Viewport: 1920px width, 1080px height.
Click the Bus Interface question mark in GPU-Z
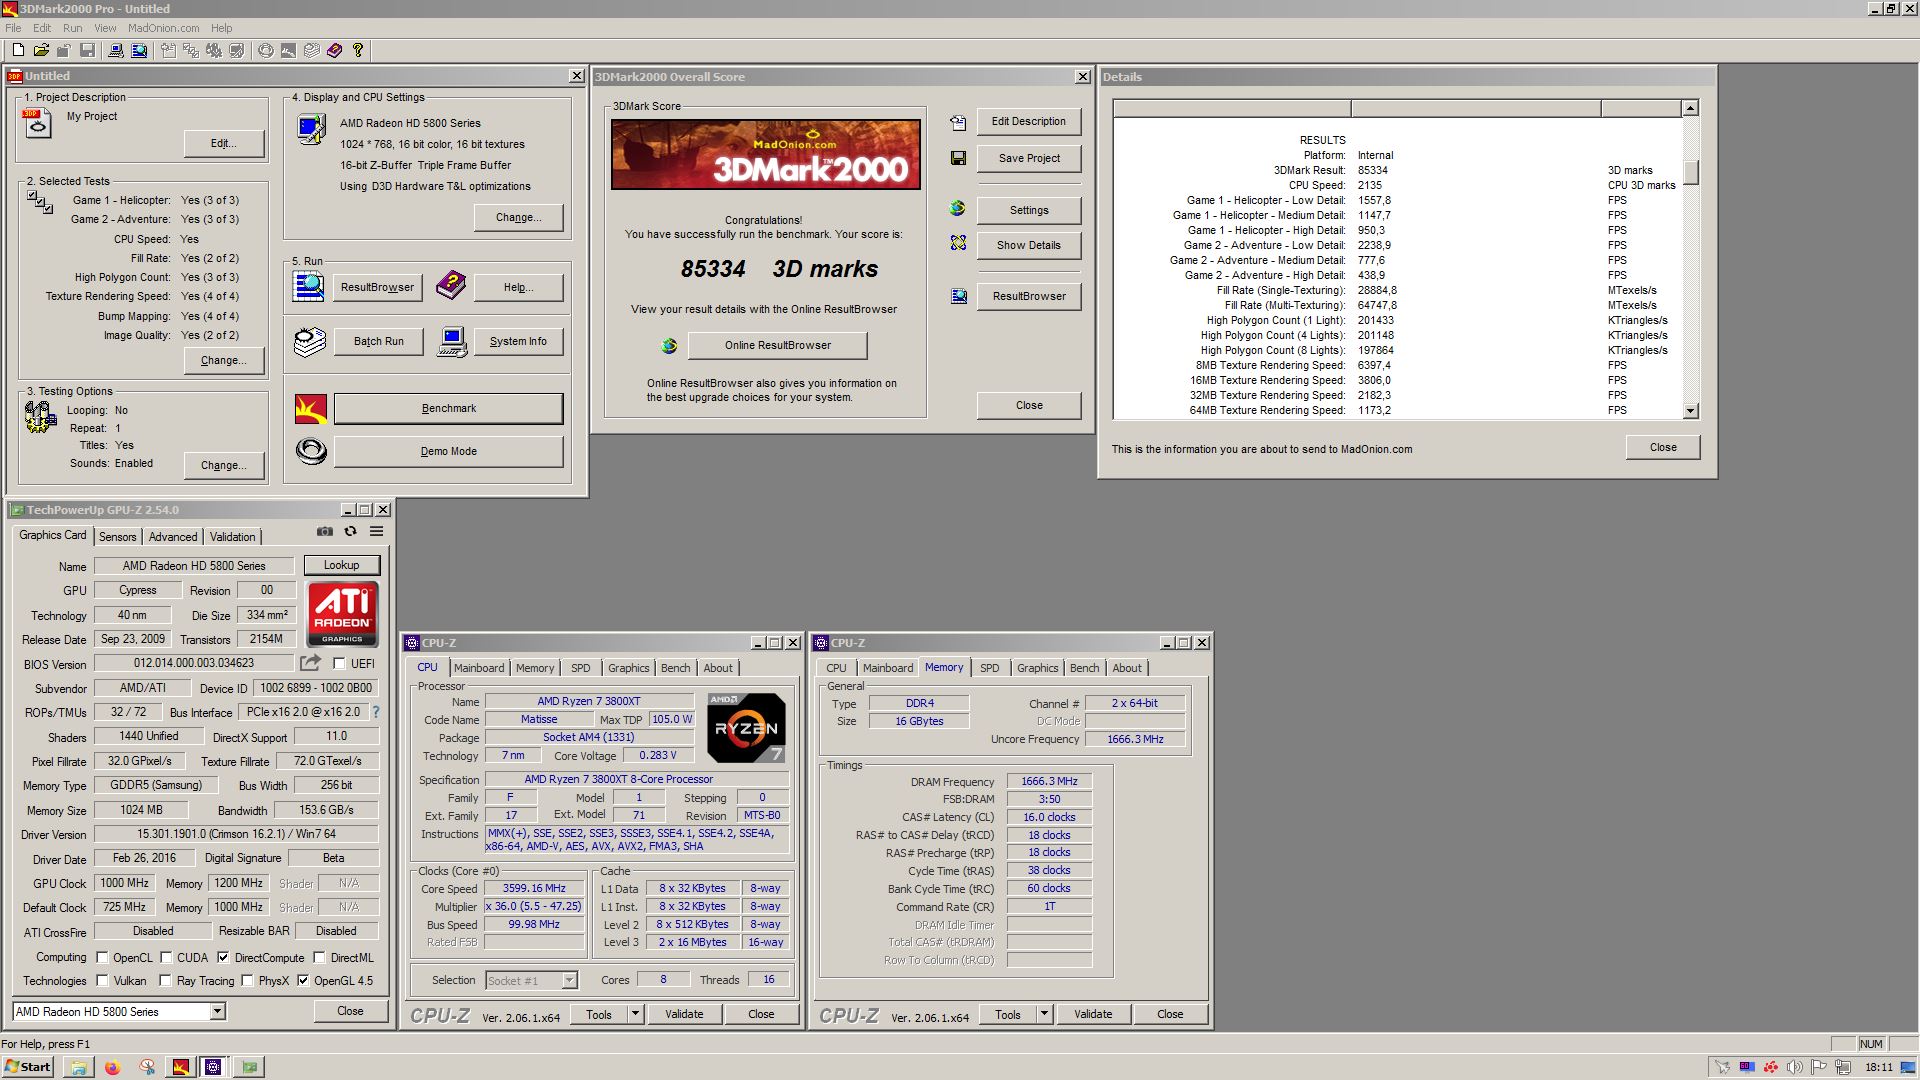(x=376, y=712)
